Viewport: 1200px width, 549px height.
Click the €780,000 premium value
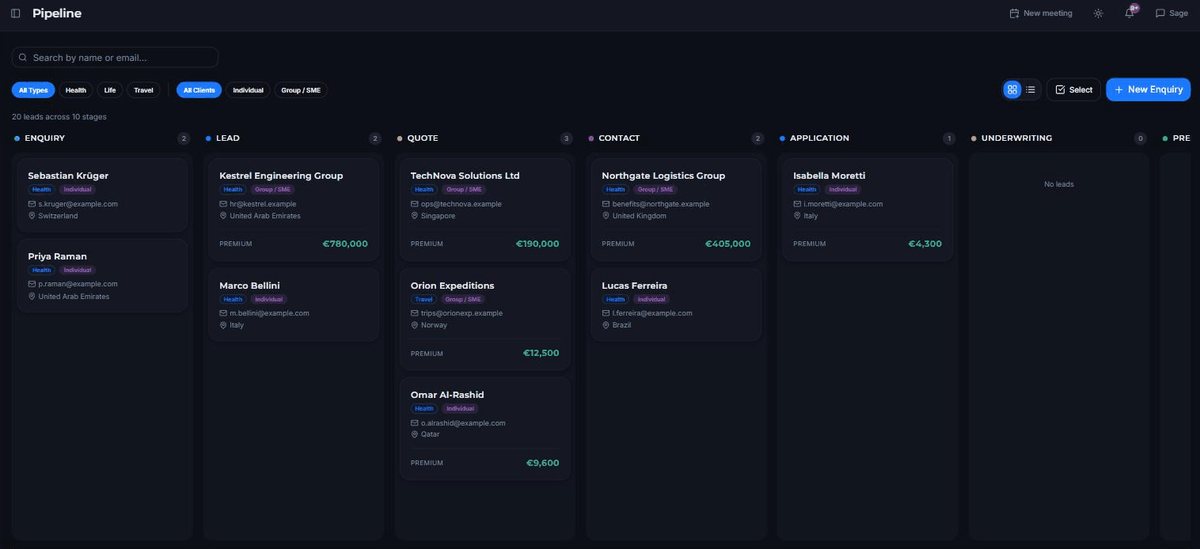point(345,243)
